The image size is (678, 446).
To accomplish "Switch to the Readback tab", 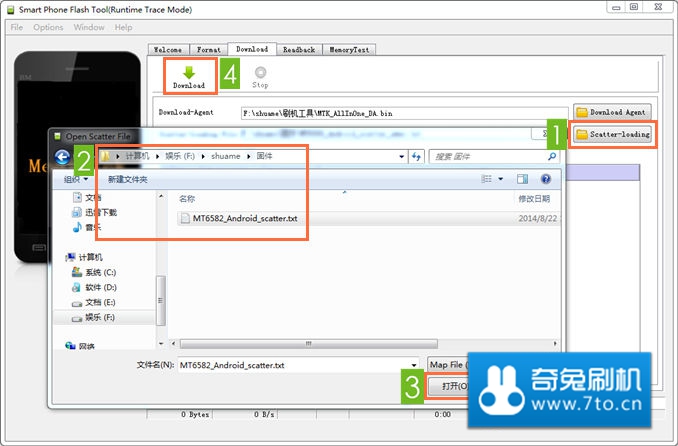I will point(298,49).
